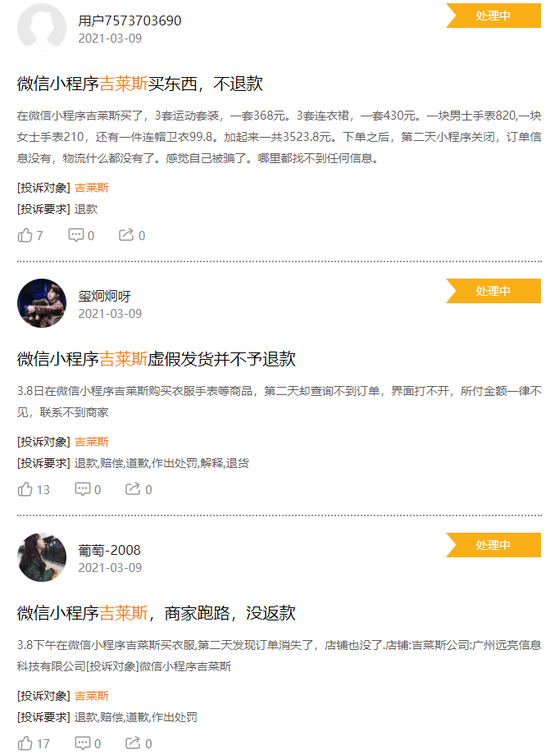Click the 处理中 status tag on 葡萄-2008's complaint
The image size is (550, 754).
coord(494,545)
